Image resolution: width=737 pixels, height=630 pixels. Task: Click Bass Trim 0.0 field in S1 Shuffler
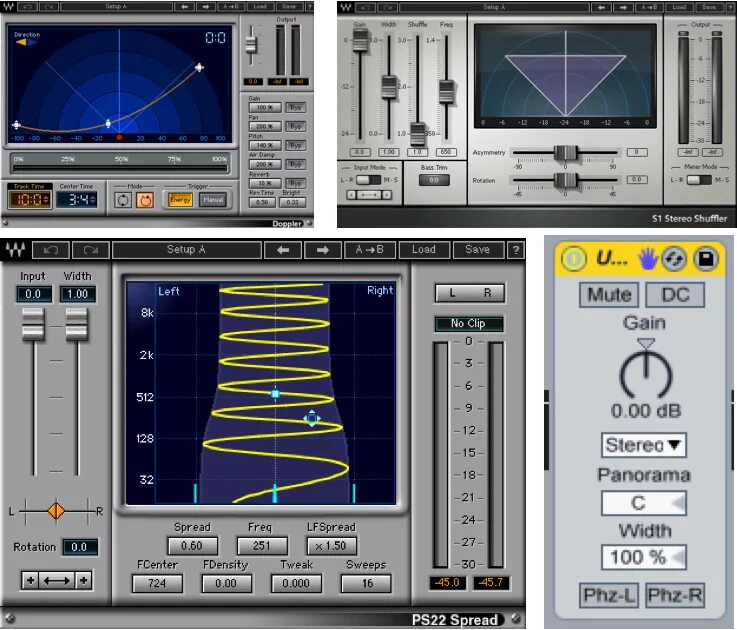[434, 180]
